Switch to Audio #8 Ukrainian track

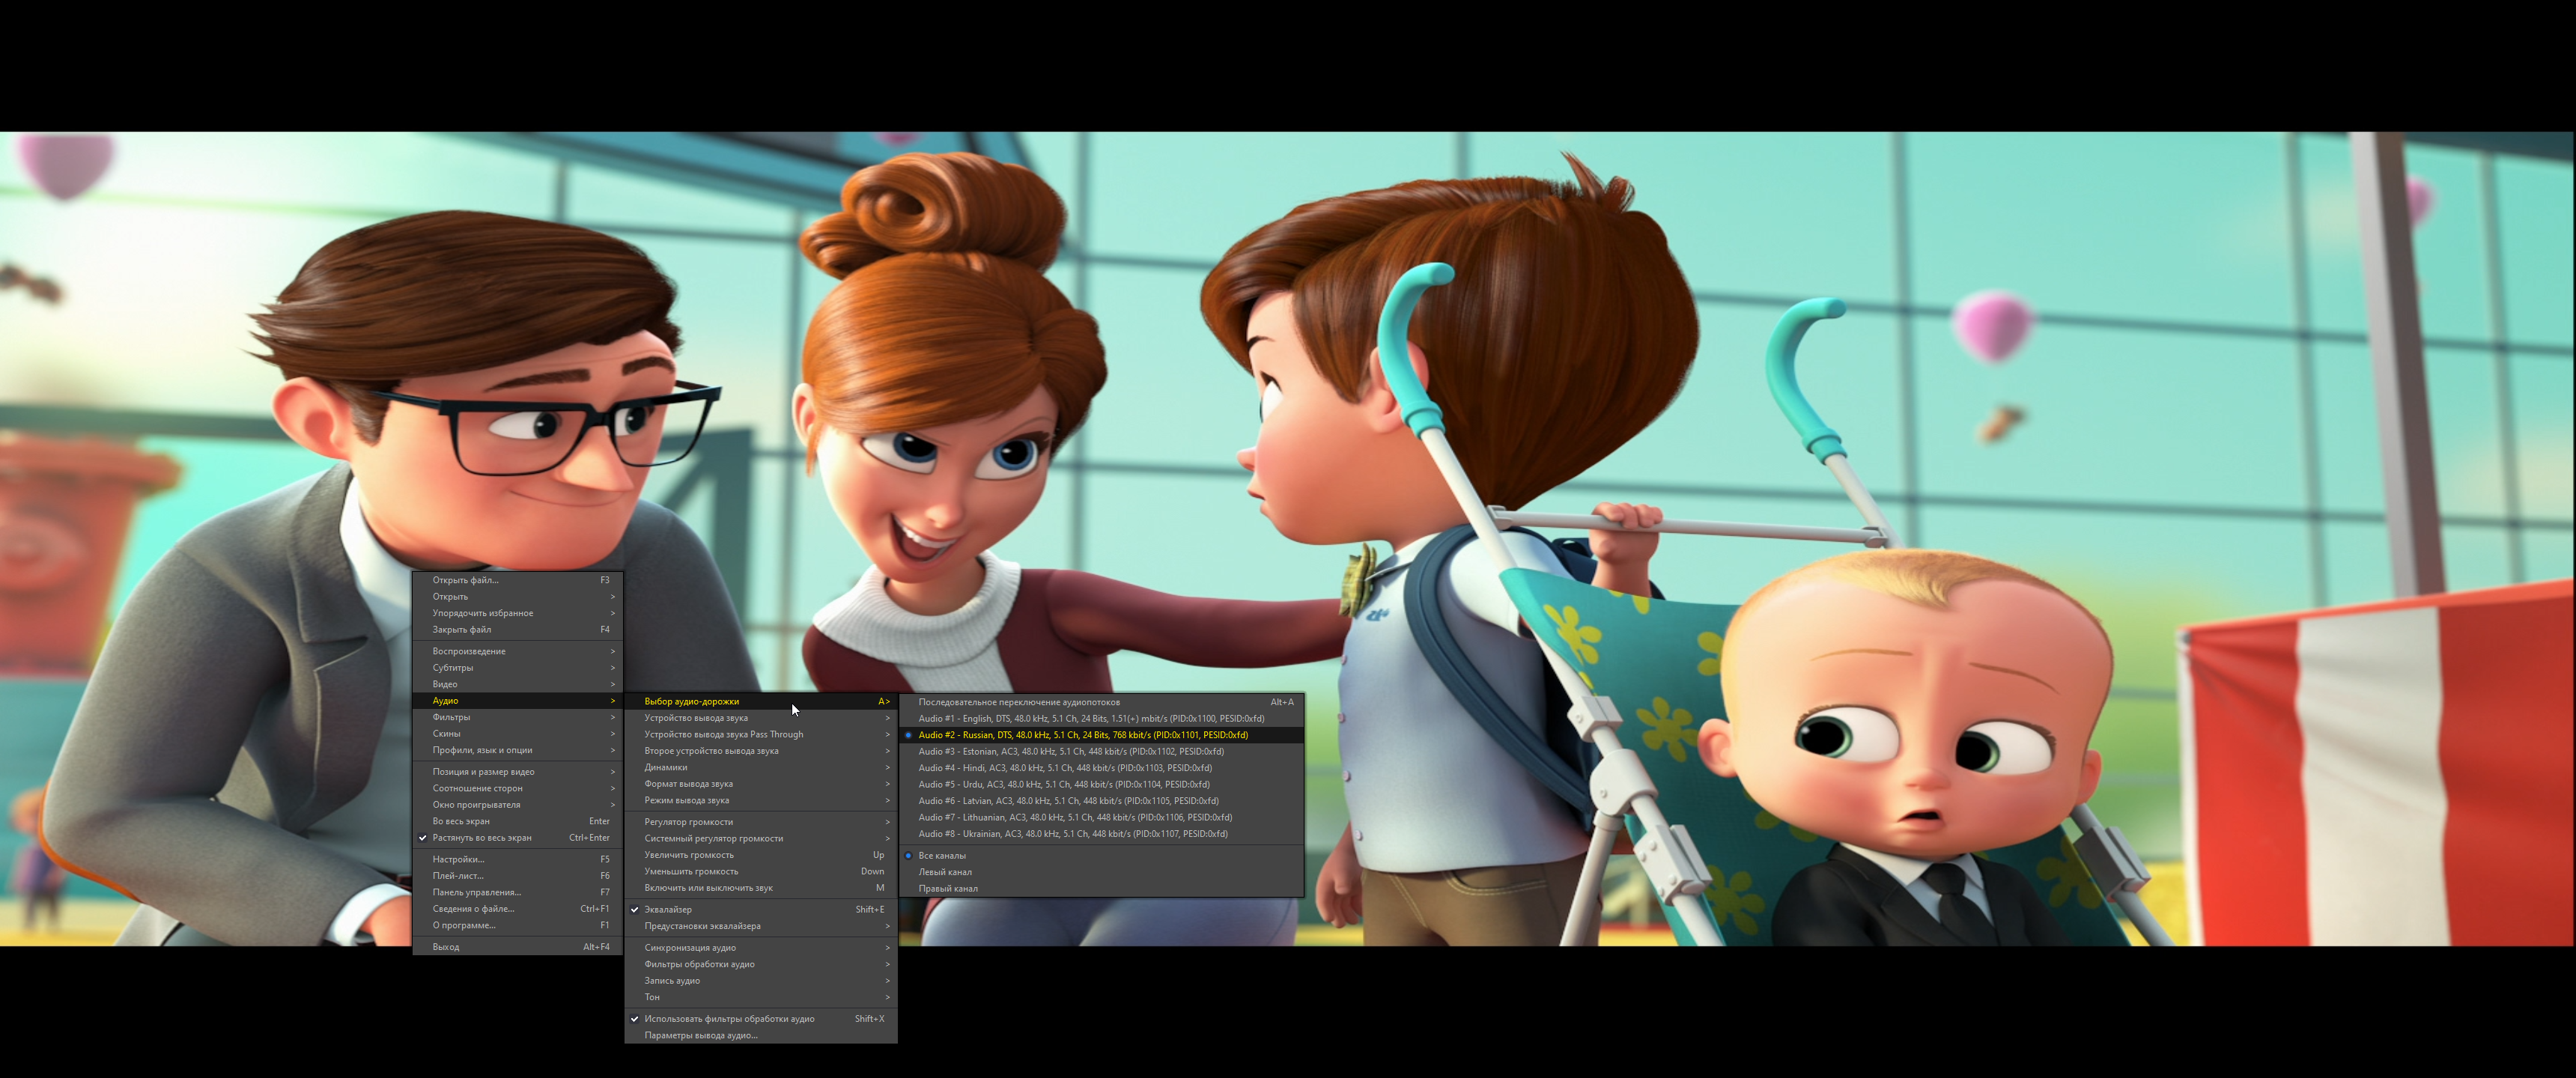point(1072,833)
